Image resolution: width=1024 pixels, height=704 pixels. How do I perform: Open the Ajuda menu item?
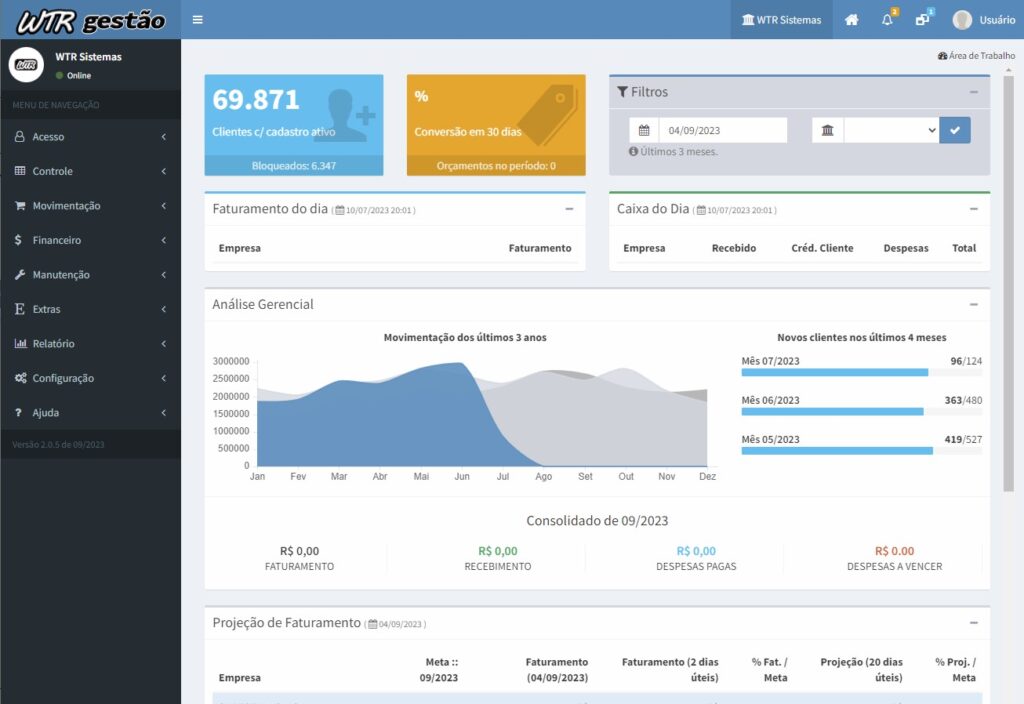[91, 413]
